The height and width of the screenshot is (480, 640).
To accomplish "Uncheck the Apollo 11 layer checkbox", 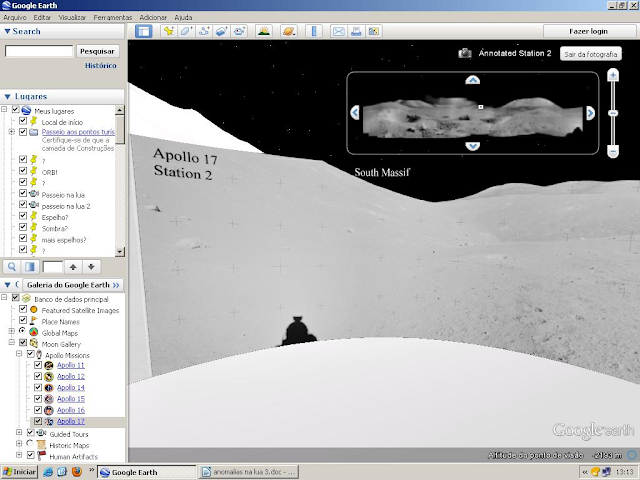I will (x=38, y=365).
